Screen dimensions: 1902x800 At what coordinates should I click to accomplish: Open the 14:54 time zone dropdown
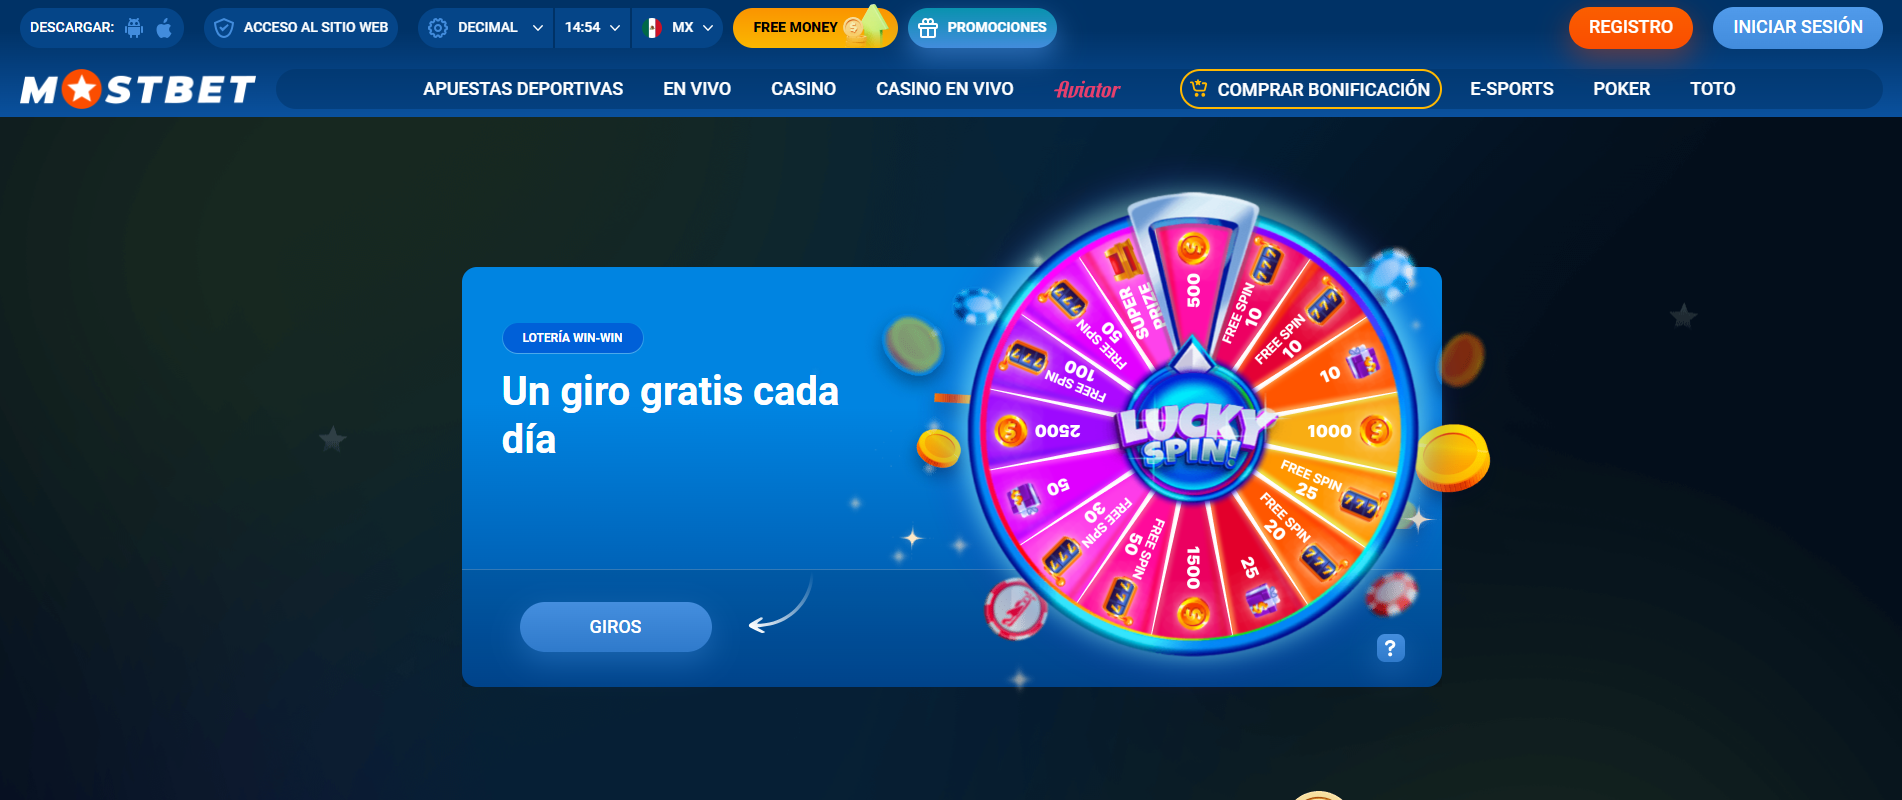592,28
